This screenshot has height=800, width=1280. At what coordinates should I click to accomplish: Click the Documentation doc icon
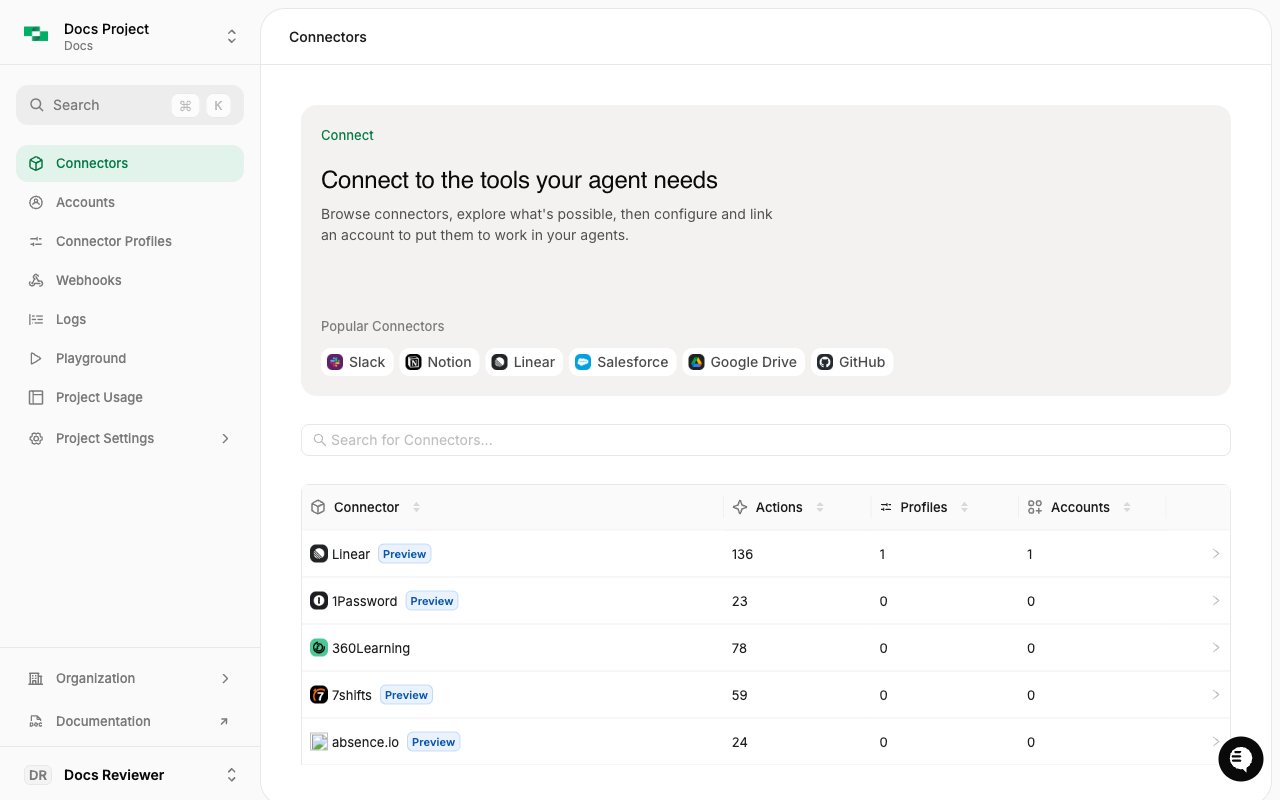(36, 721)
